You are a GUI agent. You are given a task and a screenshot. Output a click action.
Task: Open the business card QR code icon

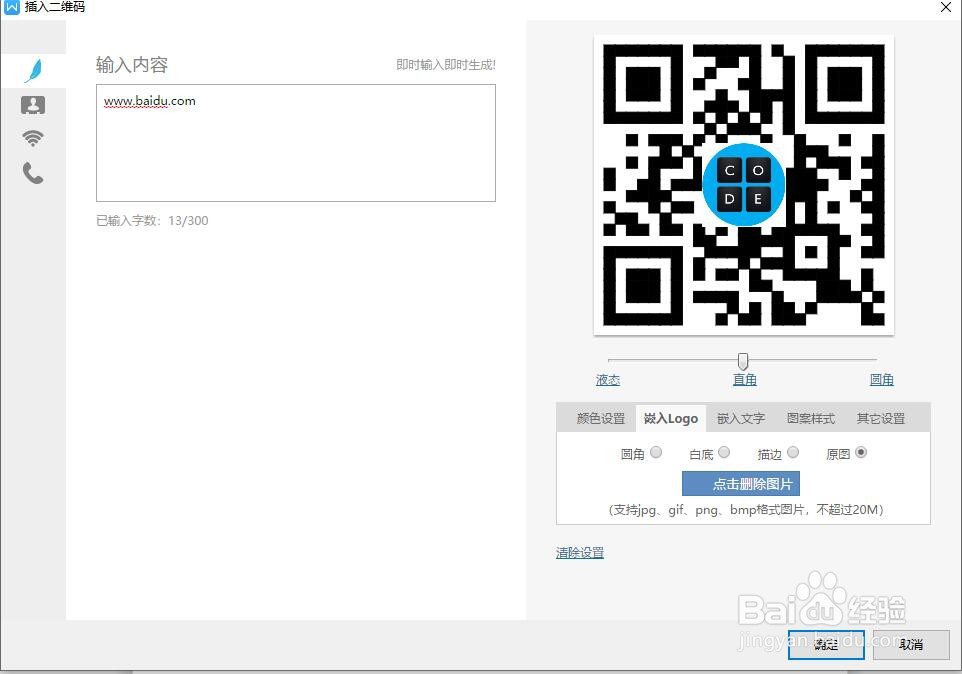[x=33, y=104]
